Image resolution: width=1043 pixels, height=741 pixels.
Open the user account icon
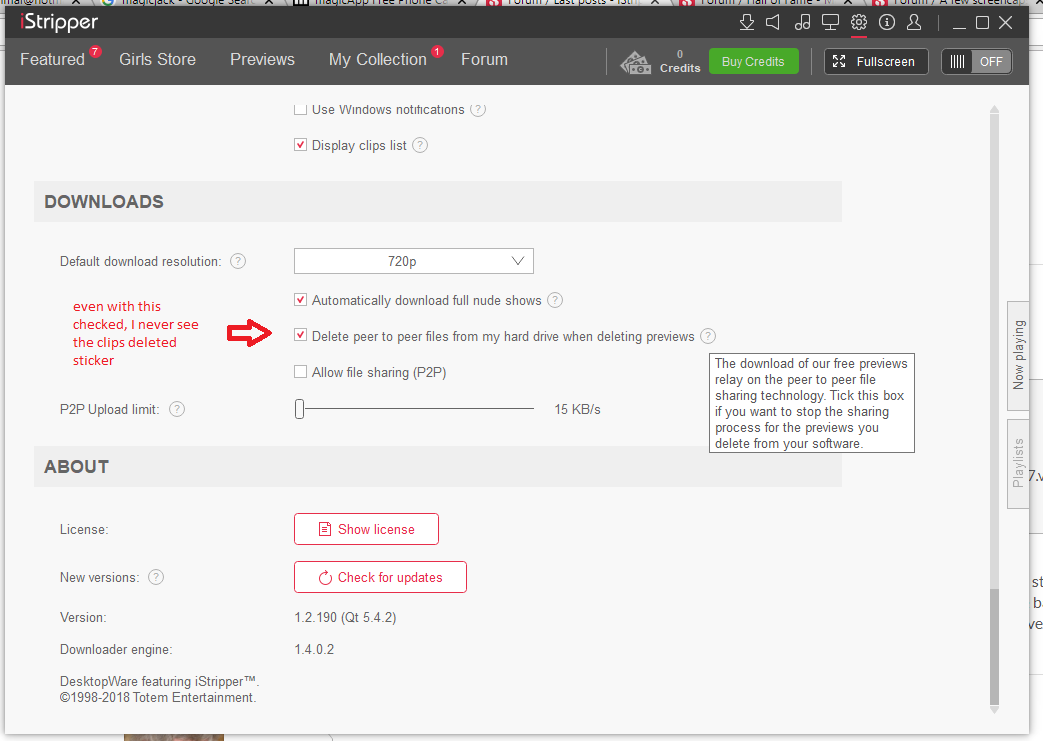[914, 23]
